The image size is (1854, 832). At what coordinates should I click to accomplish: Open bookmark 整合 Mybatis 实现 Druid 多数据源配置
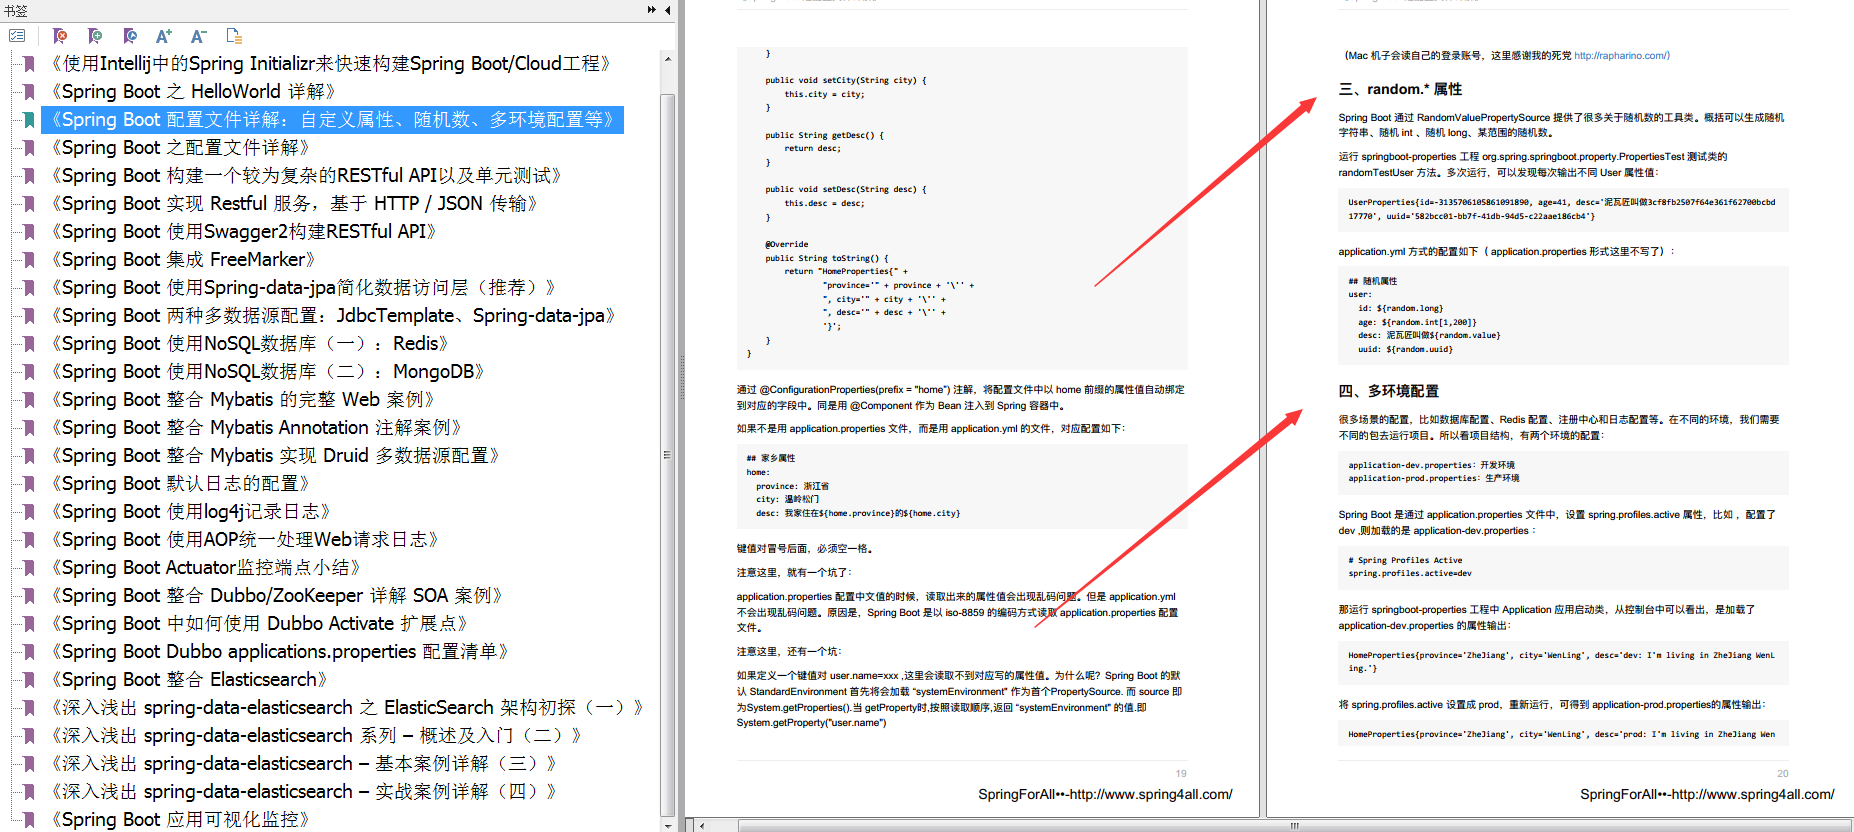click(x=275, y=456)
